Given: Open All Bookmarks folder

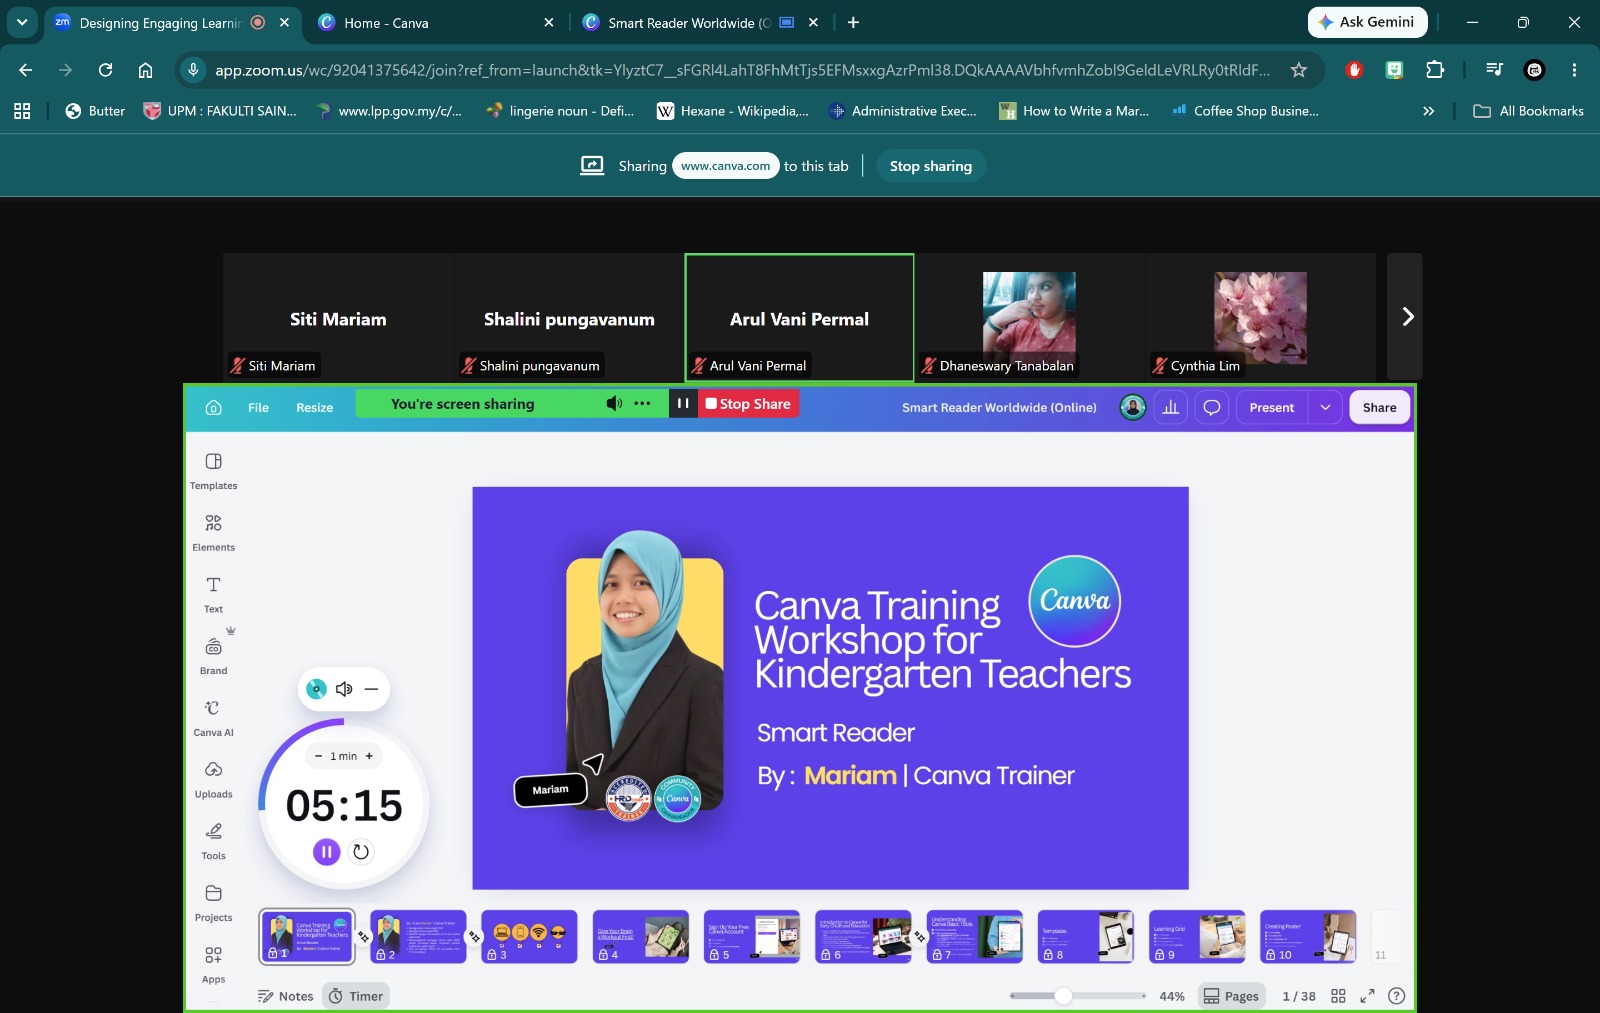Looking at the screenshot, I should [1528, 111].
